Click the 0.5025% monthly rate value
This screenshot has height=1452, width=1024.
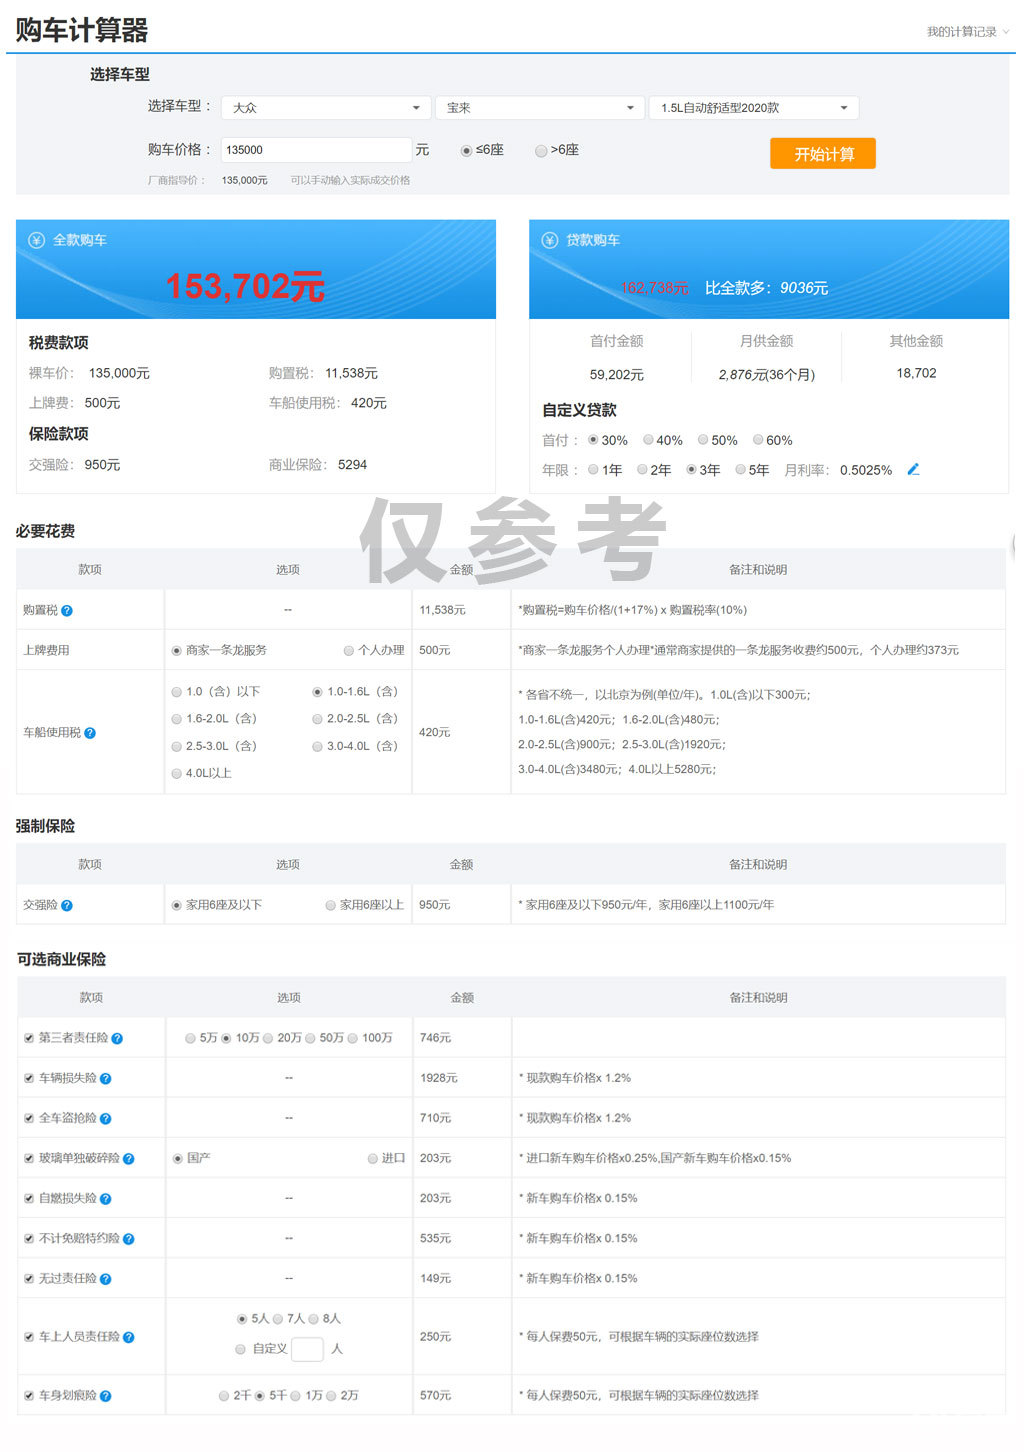[866, 470]
